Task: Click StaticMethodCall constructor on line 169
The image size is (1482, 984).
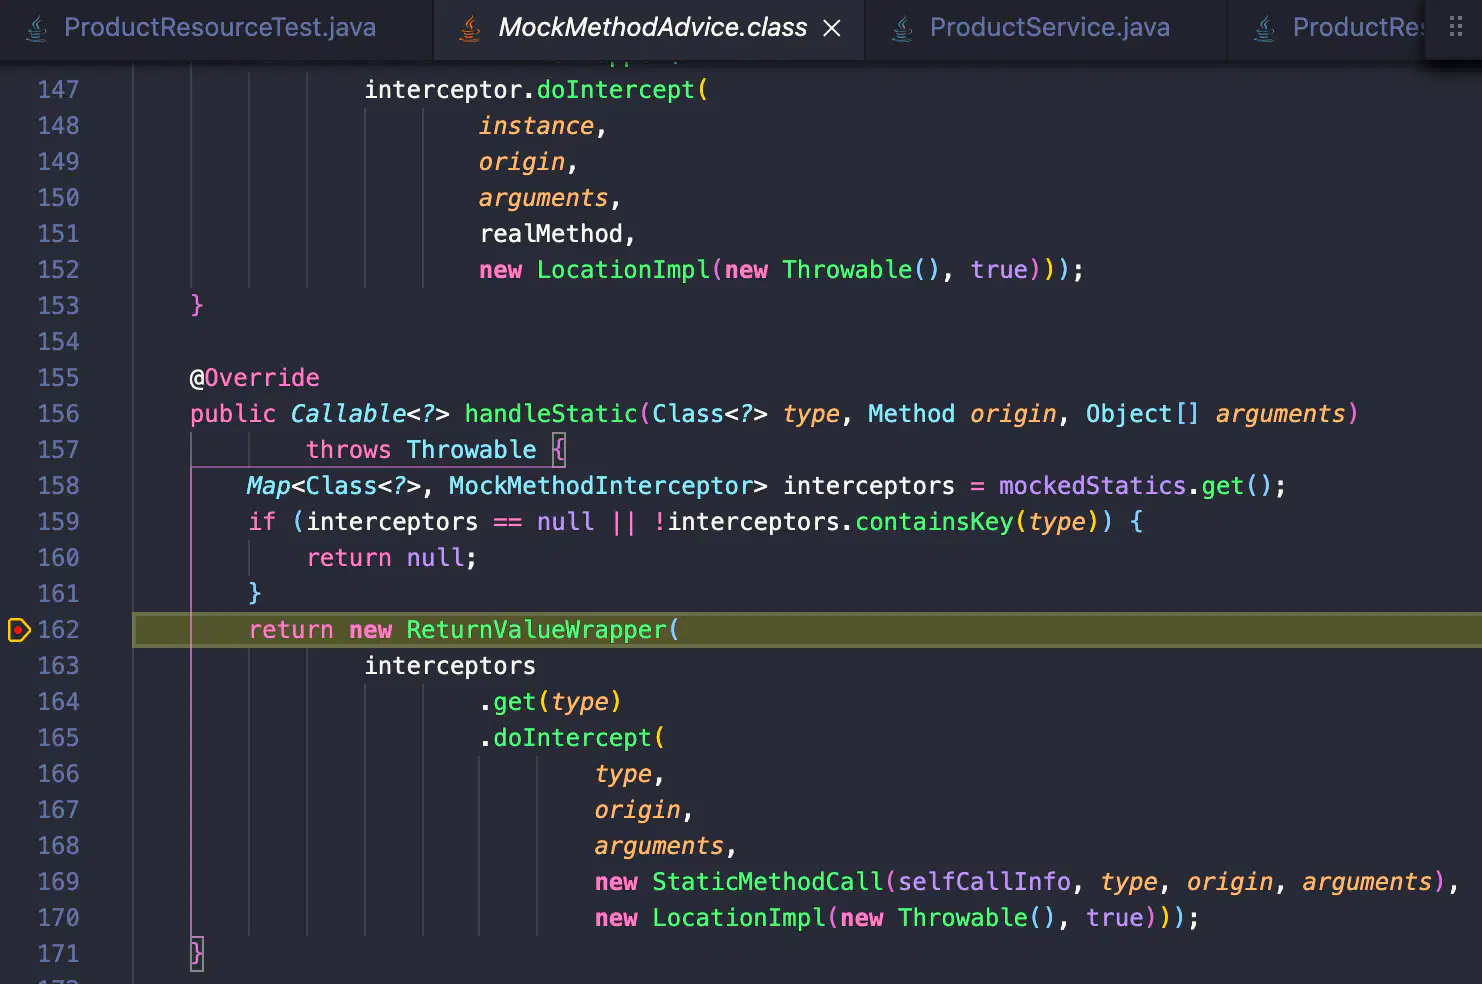Action: 768,882
